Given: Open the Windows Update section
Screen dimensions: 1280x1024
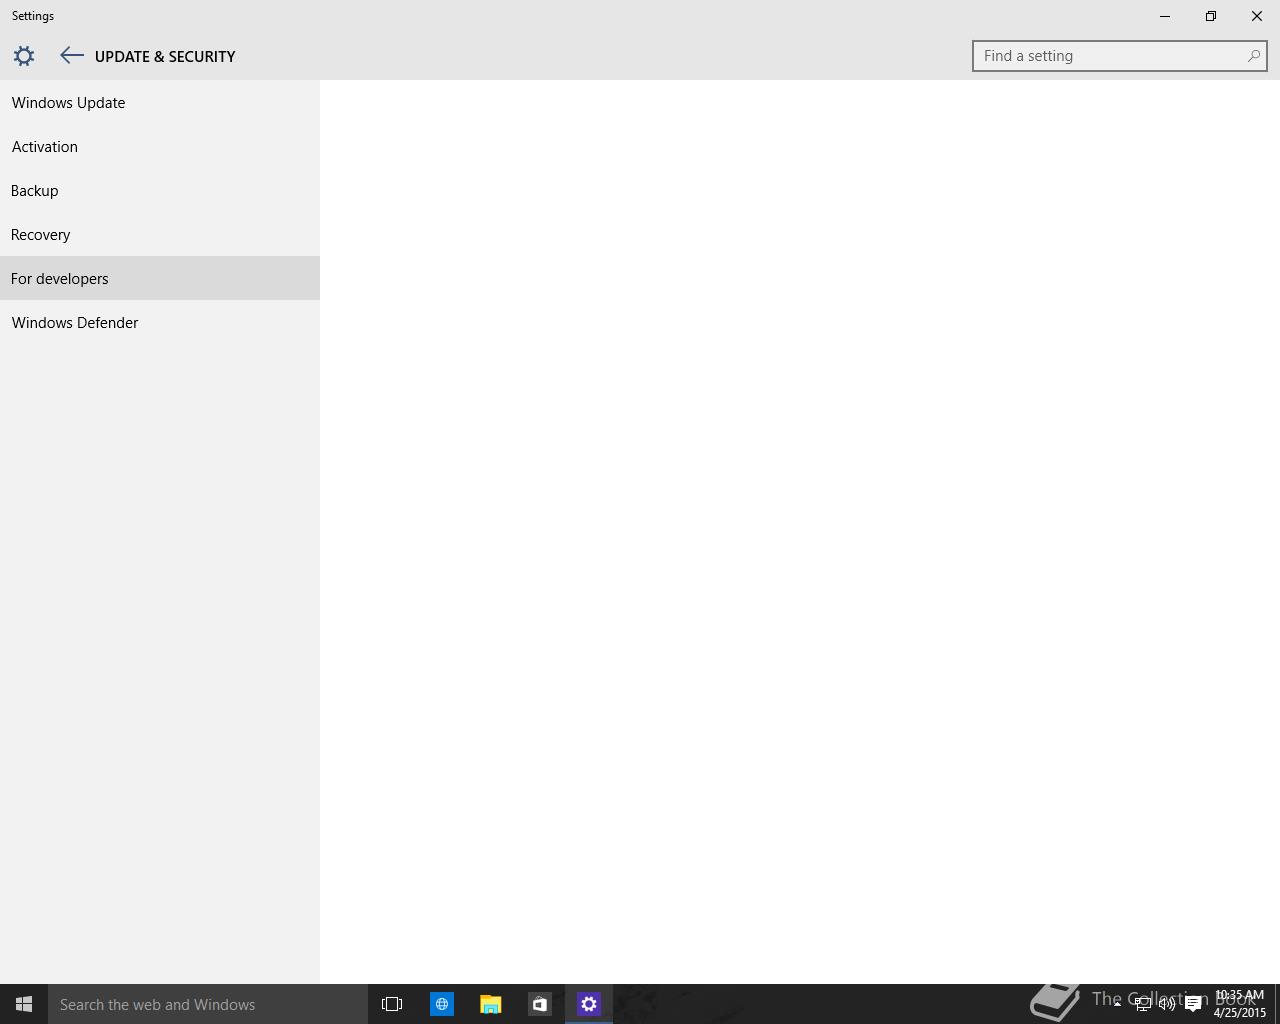Looking at the screenshot, I should [160, 102].
